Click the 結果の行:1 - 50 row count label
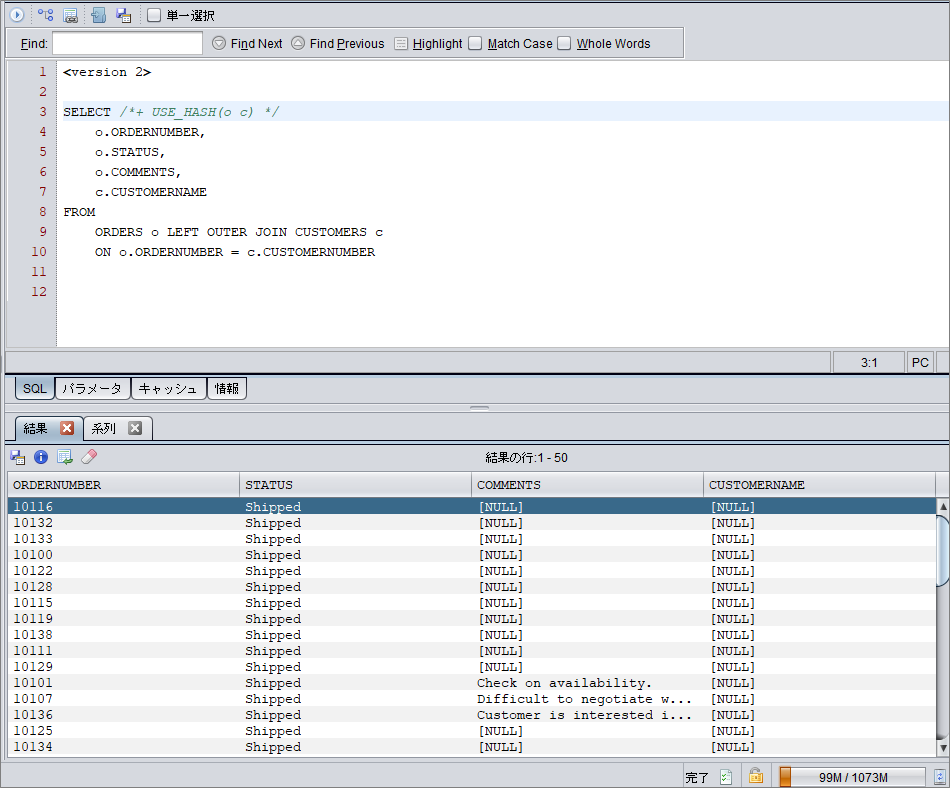This screenshot has height=788, width=950. [x=526, y=458]
